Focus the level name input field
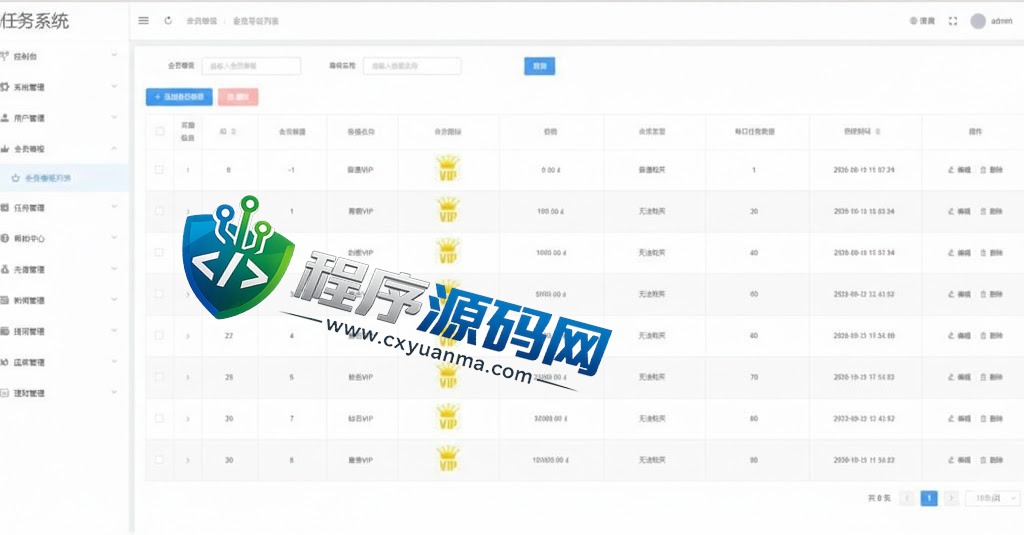The width and height of the screenshot is (1024, 535). point(412,66)
